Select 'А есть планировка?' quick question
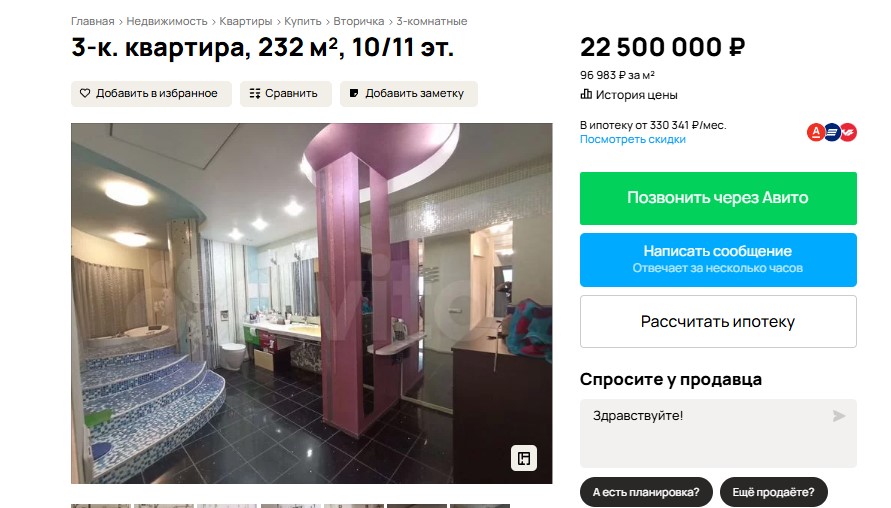 [x=646, y=492]
